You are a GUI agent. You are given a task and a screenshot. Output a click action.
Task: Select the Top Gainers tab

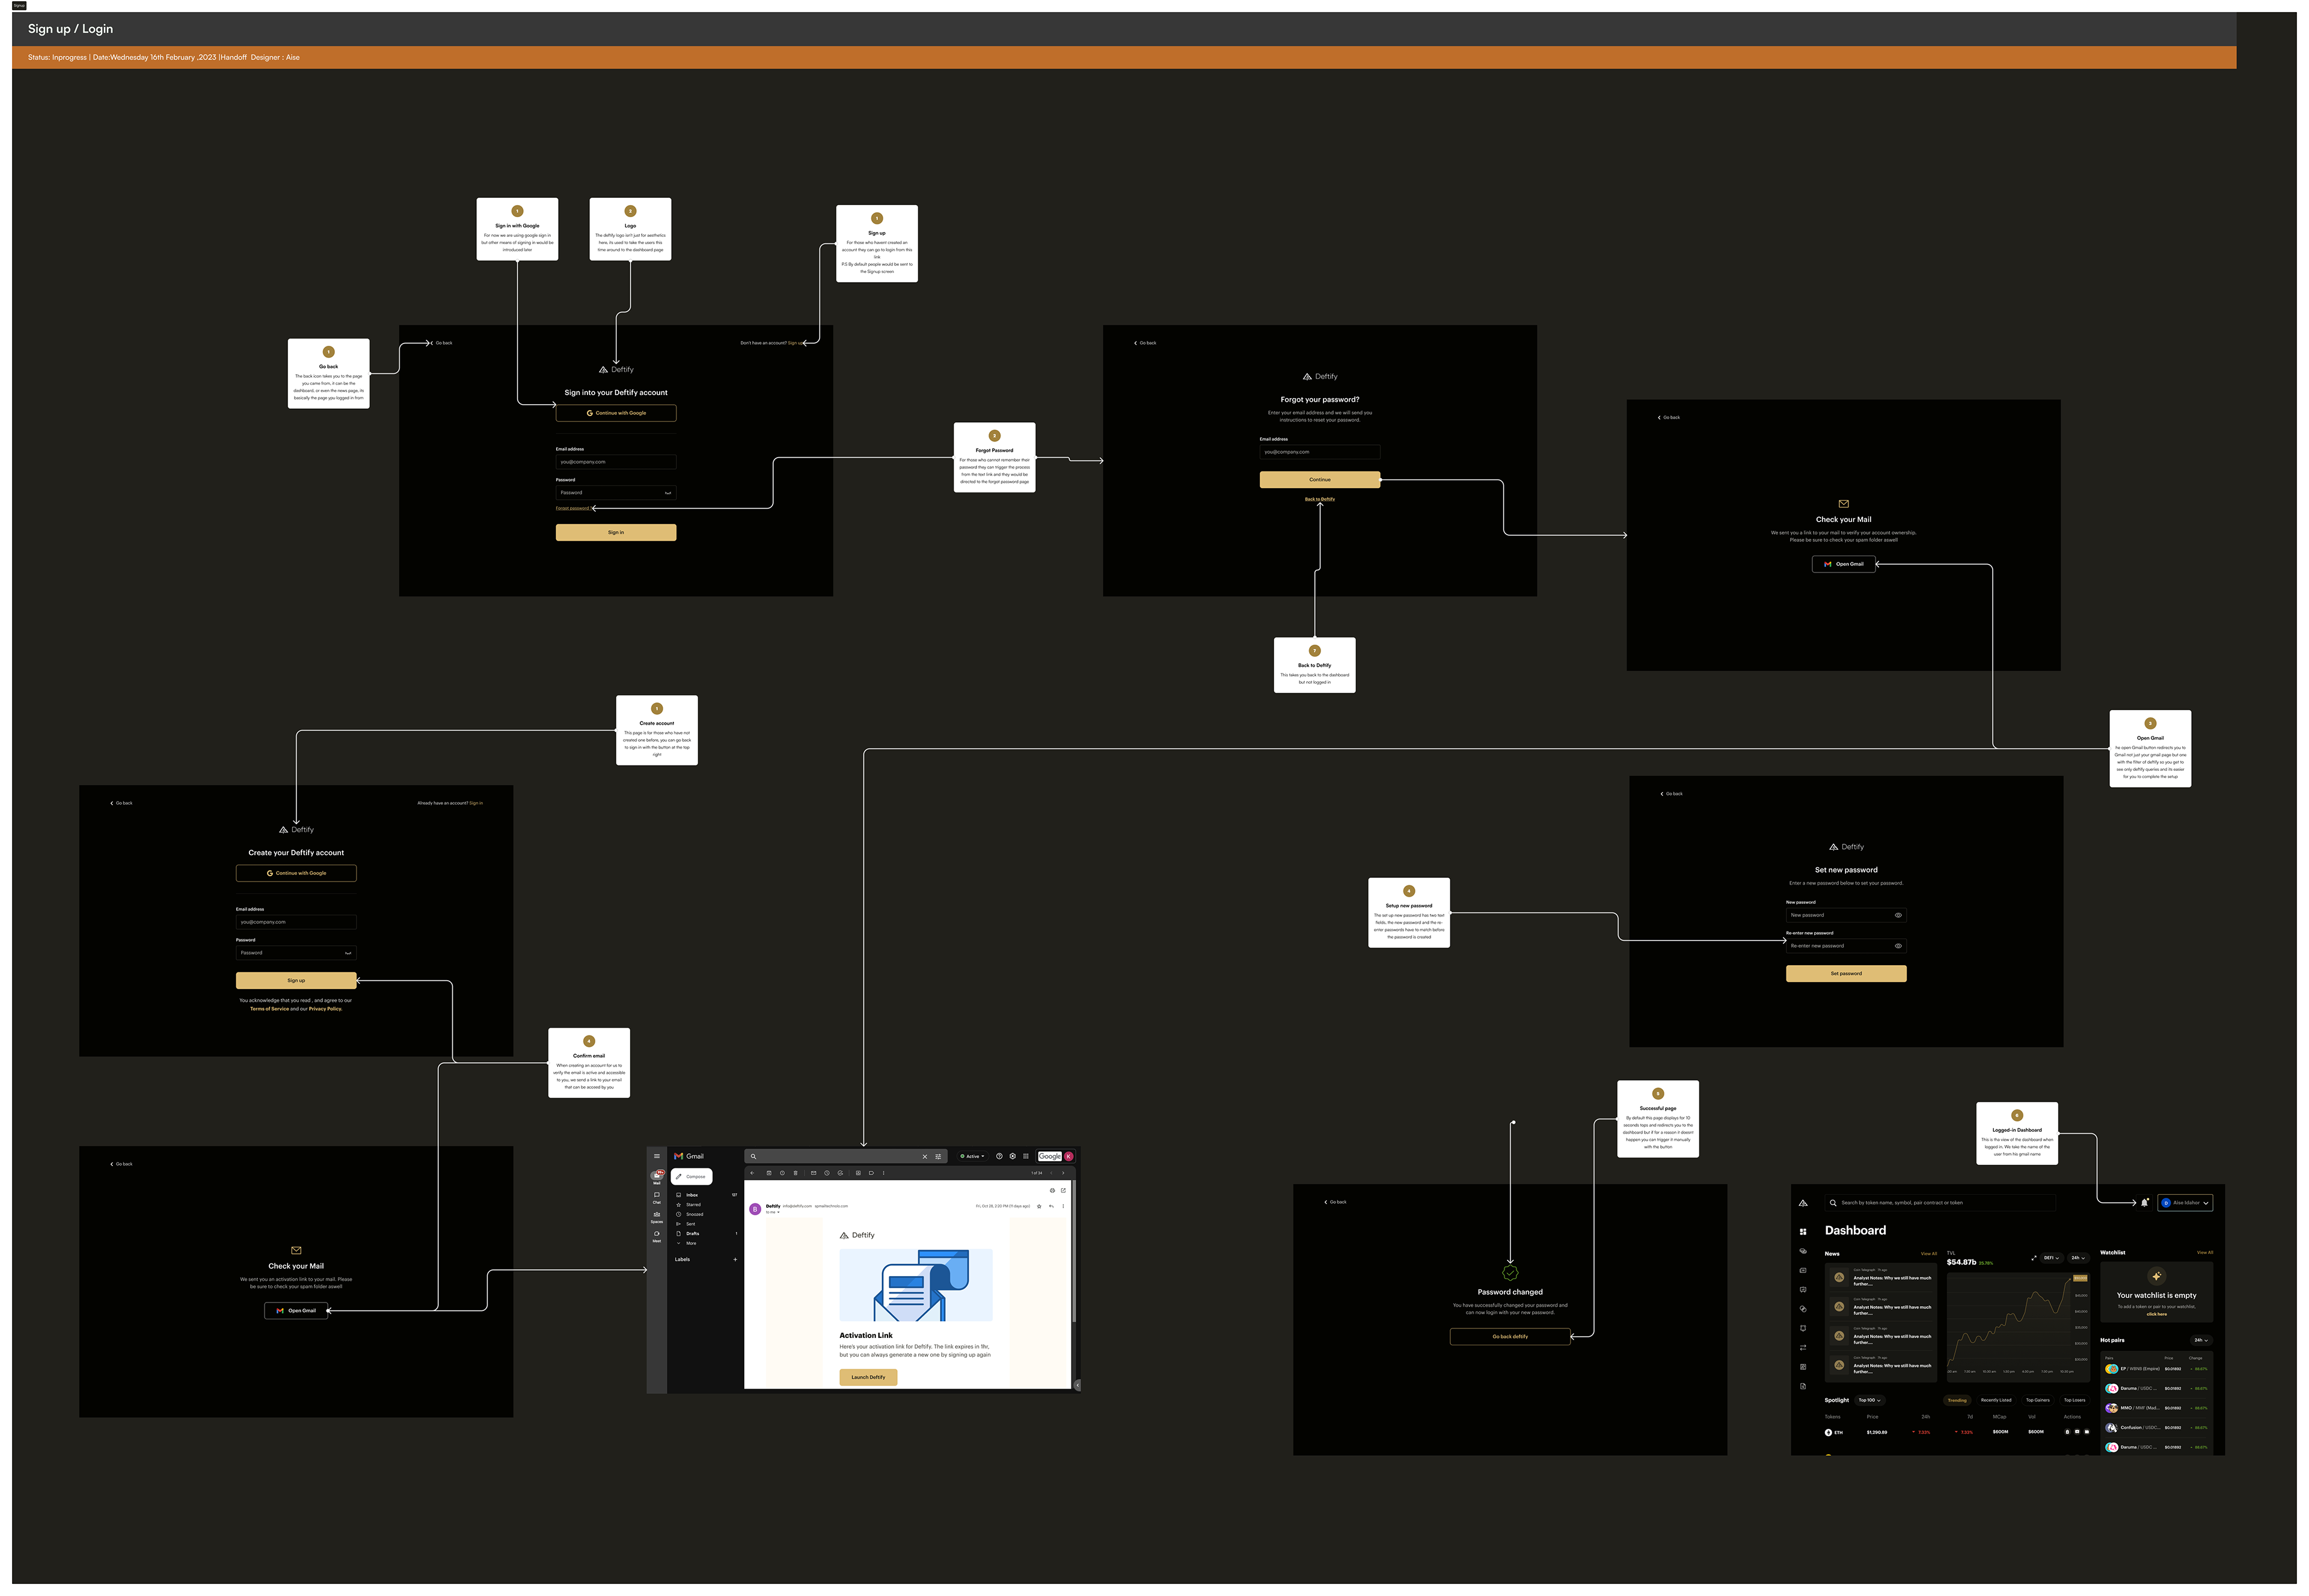point(2037,1400)
